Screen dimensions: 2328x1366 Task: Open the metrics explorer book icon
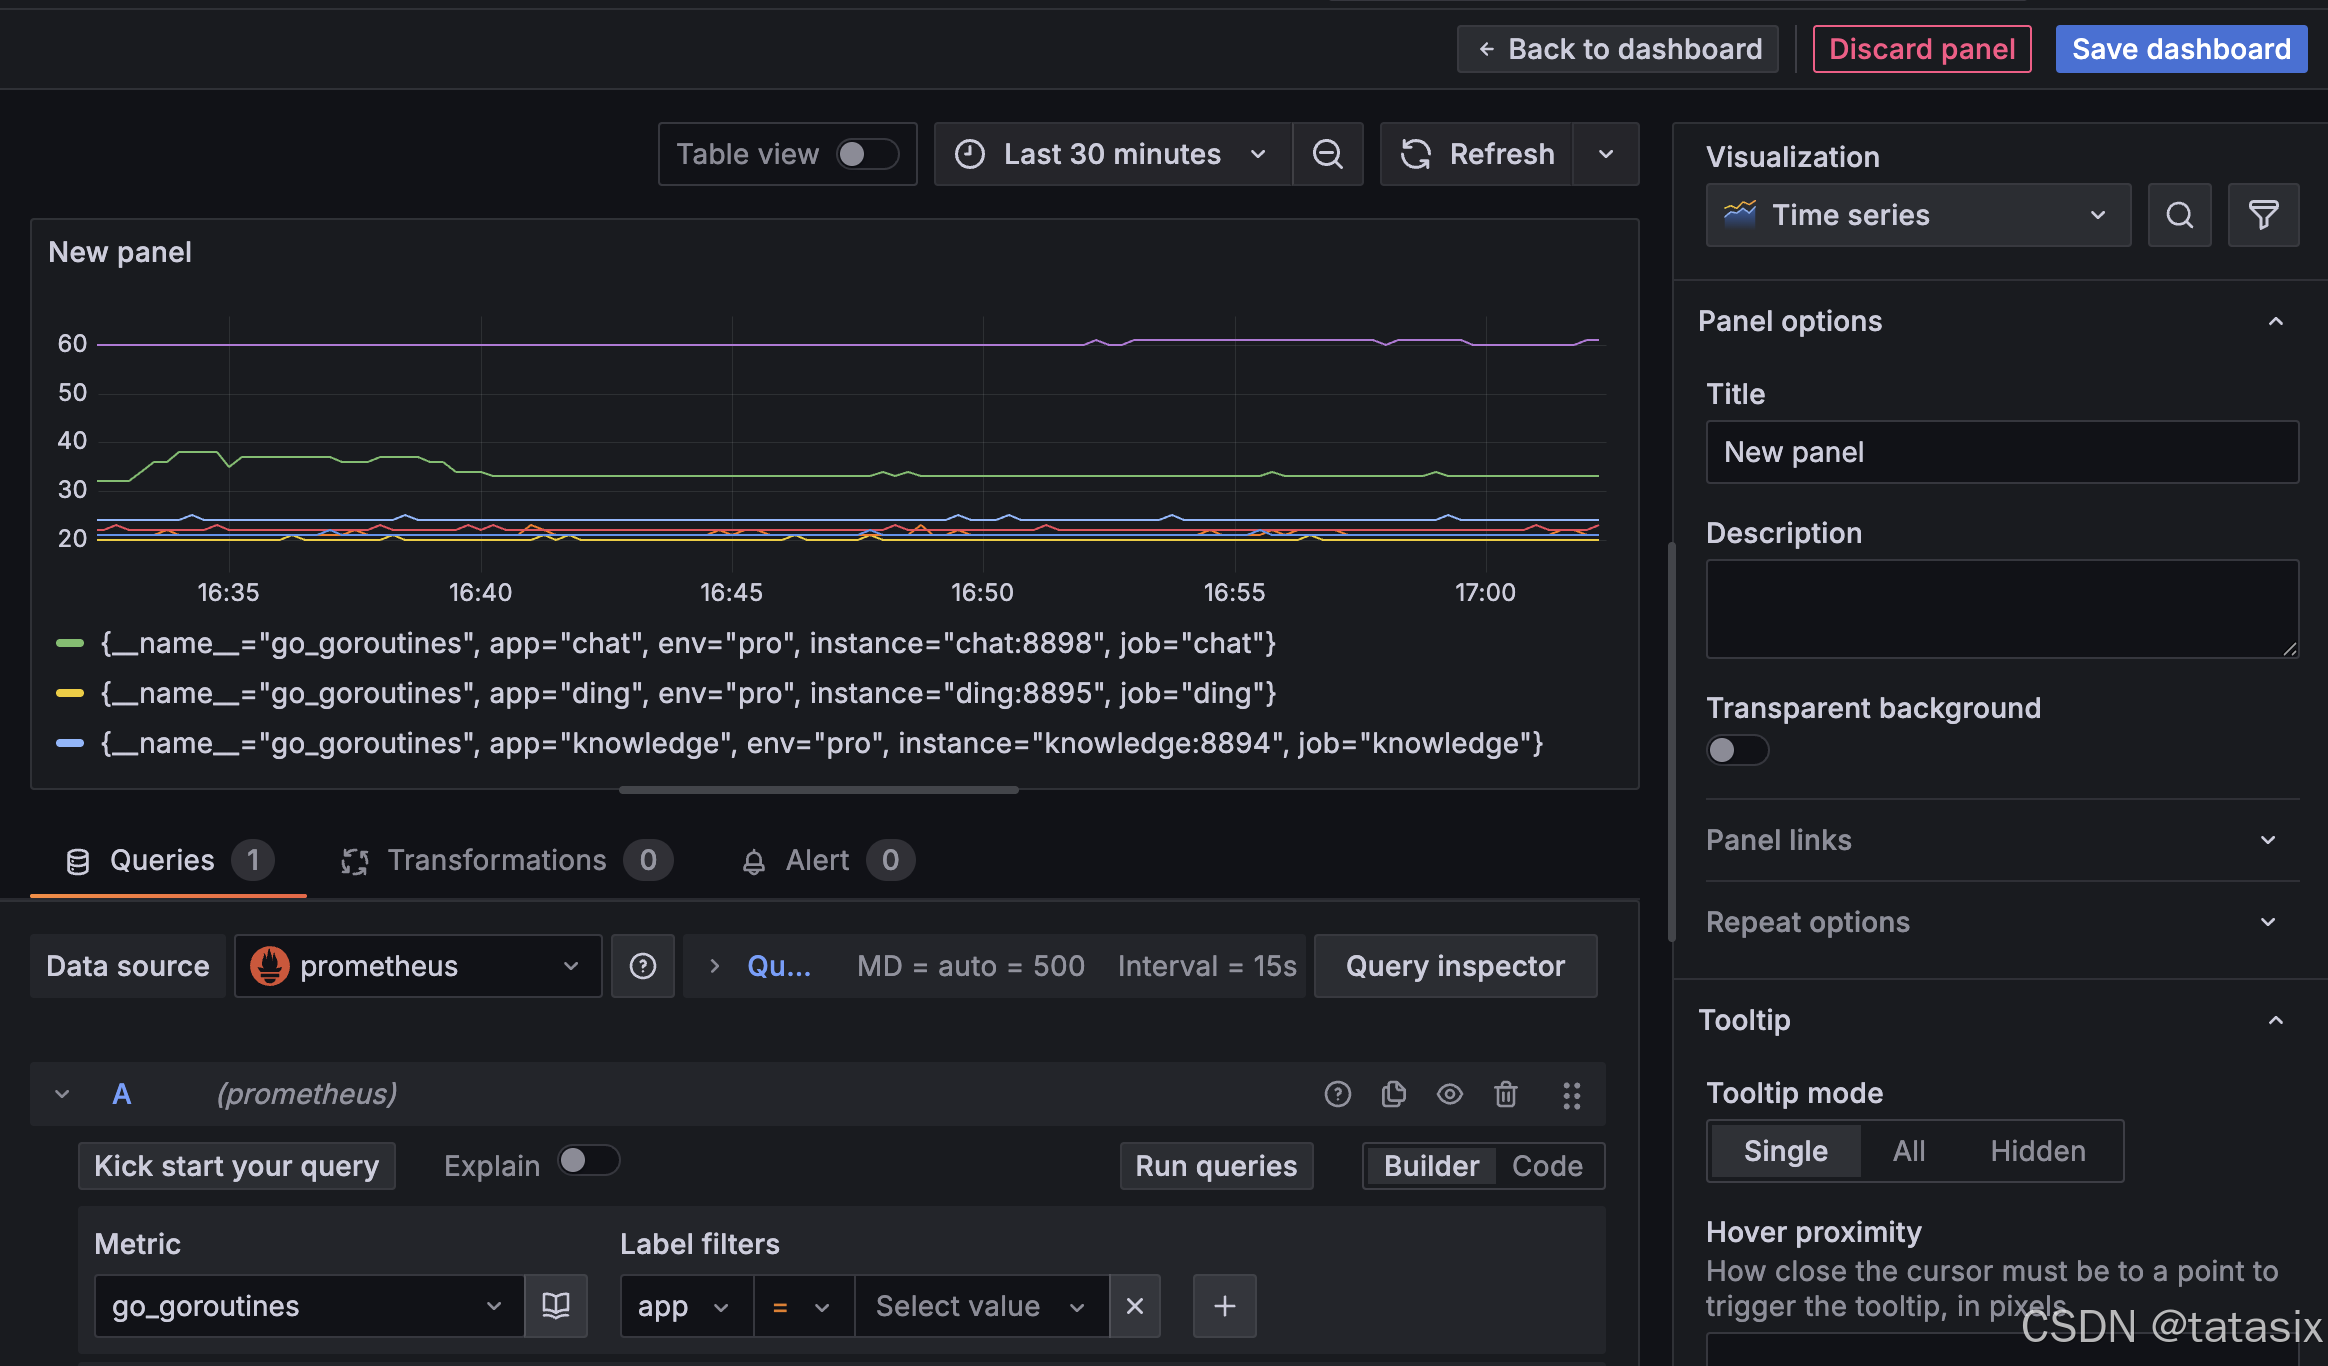pyautogui.click(x=556, y=1305)
